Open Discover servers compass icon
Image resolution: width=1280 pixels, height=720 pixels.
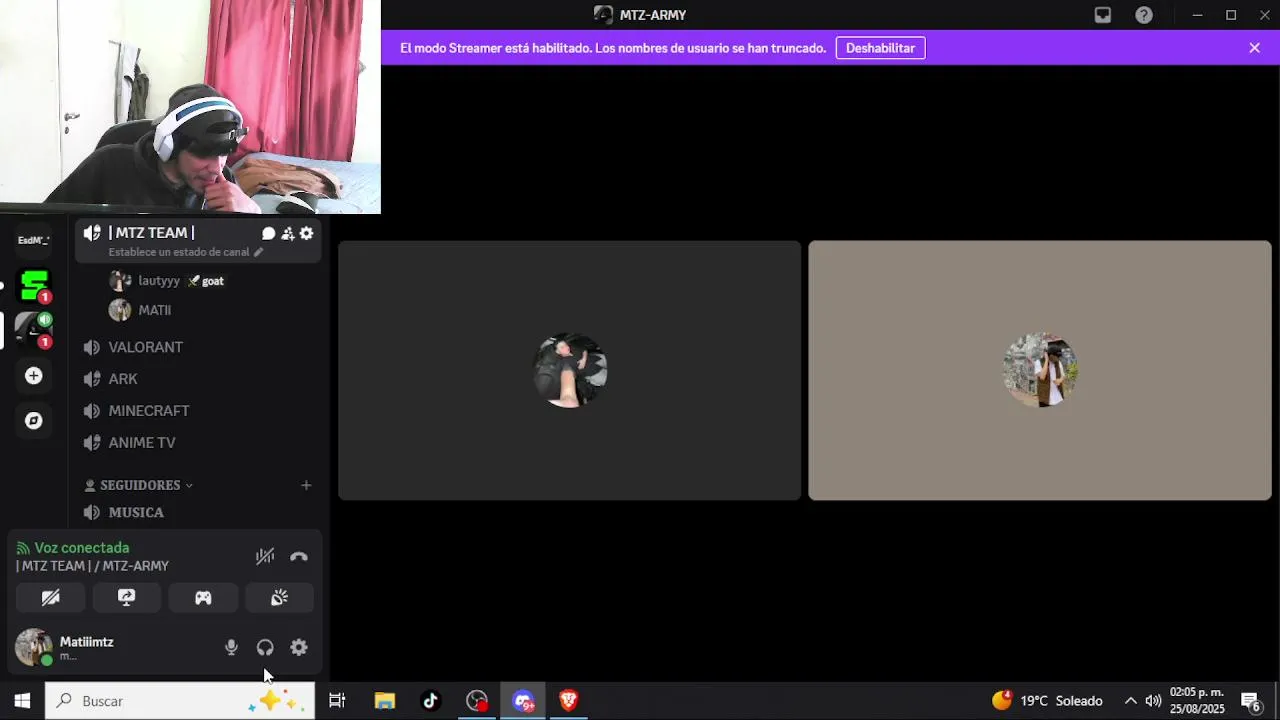click(34, 421)
